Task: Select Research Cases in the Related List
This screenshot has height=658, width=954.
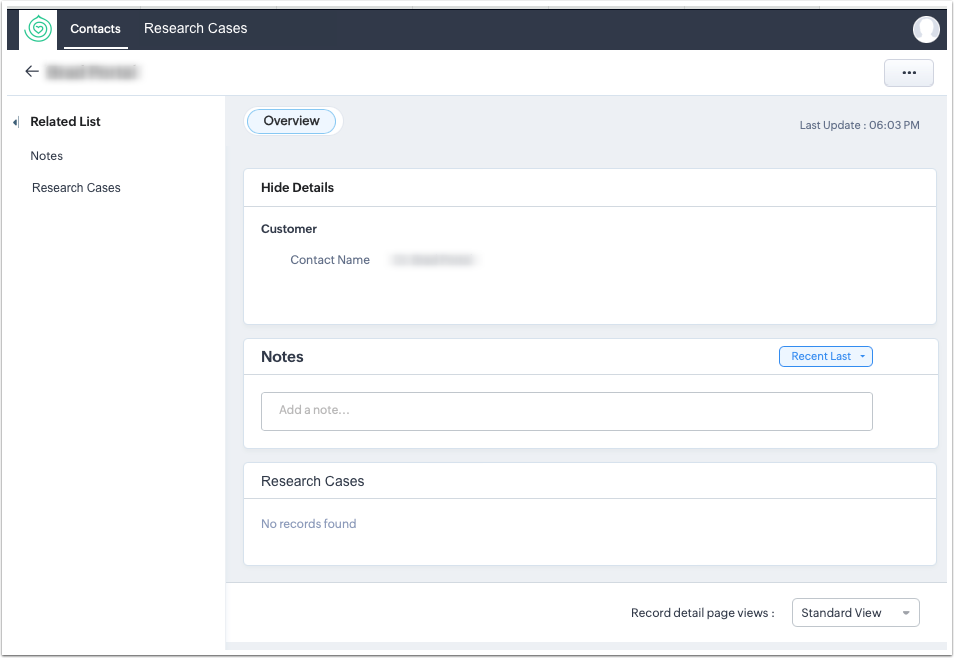Action: [x=76, y=188]
